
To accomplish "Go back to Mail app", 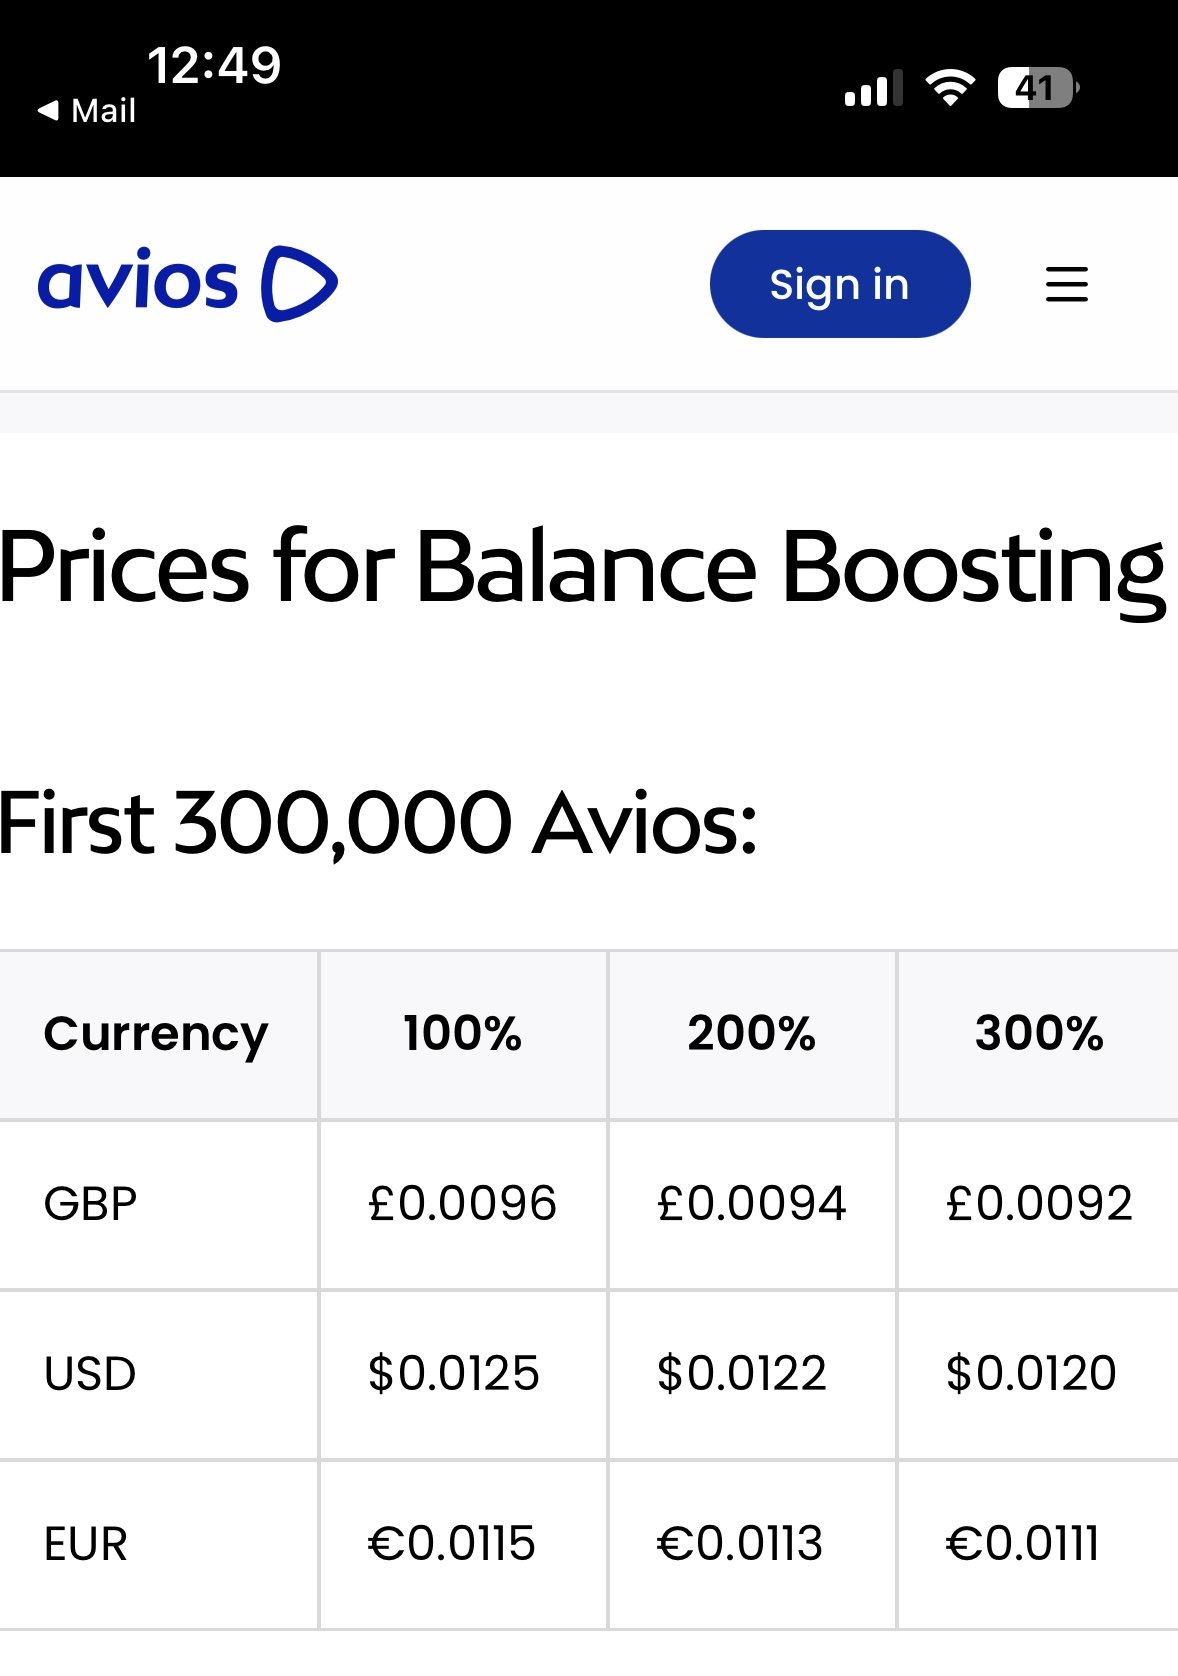I will pos(87,111).
